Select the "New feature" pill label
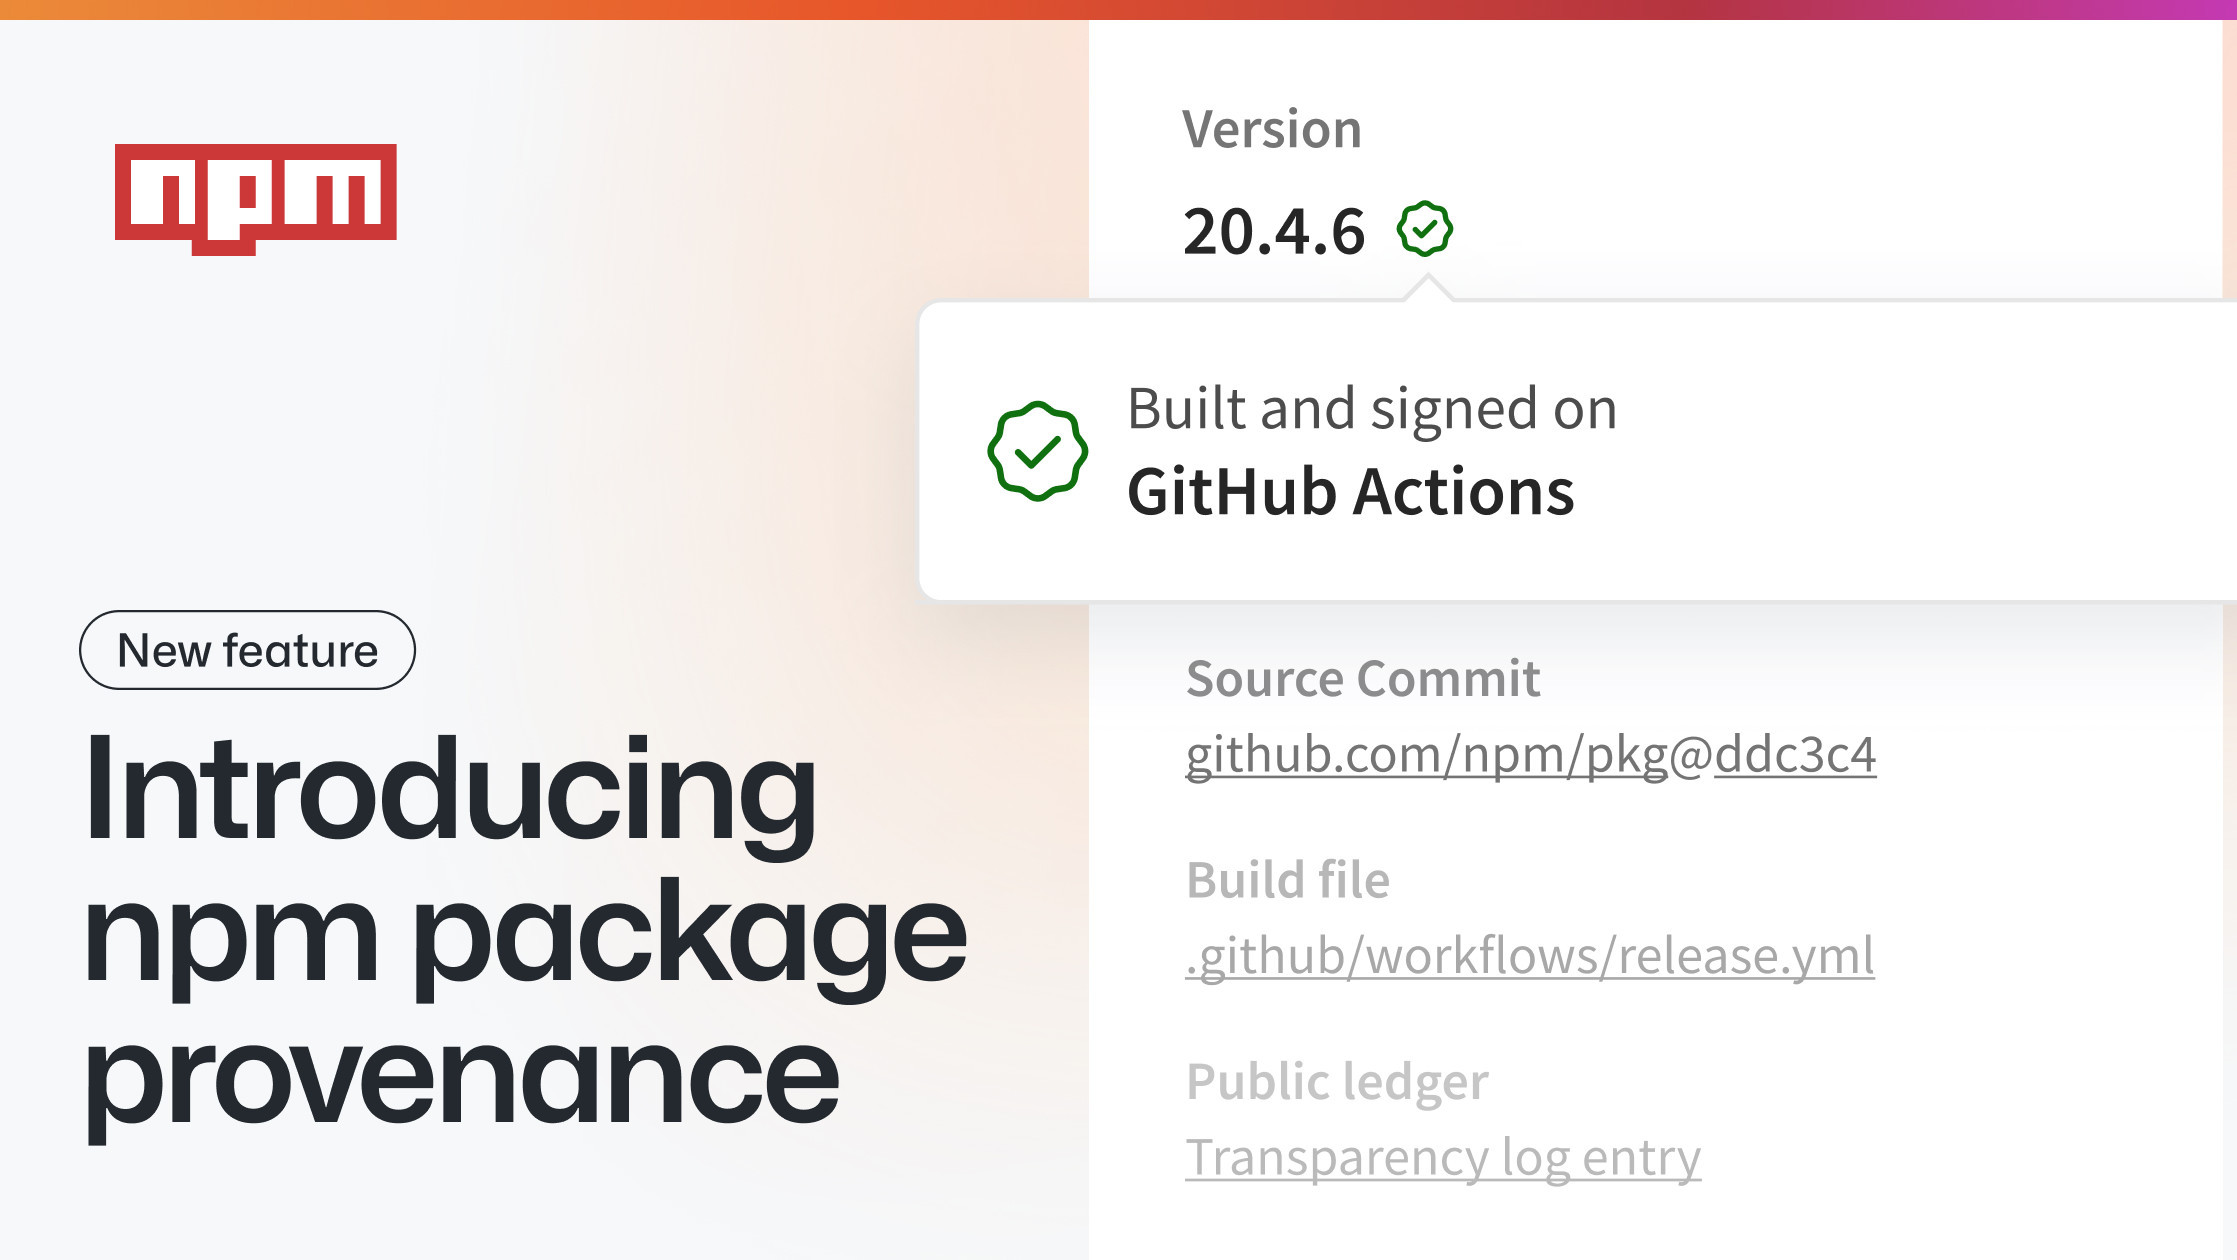 point(247,650)
